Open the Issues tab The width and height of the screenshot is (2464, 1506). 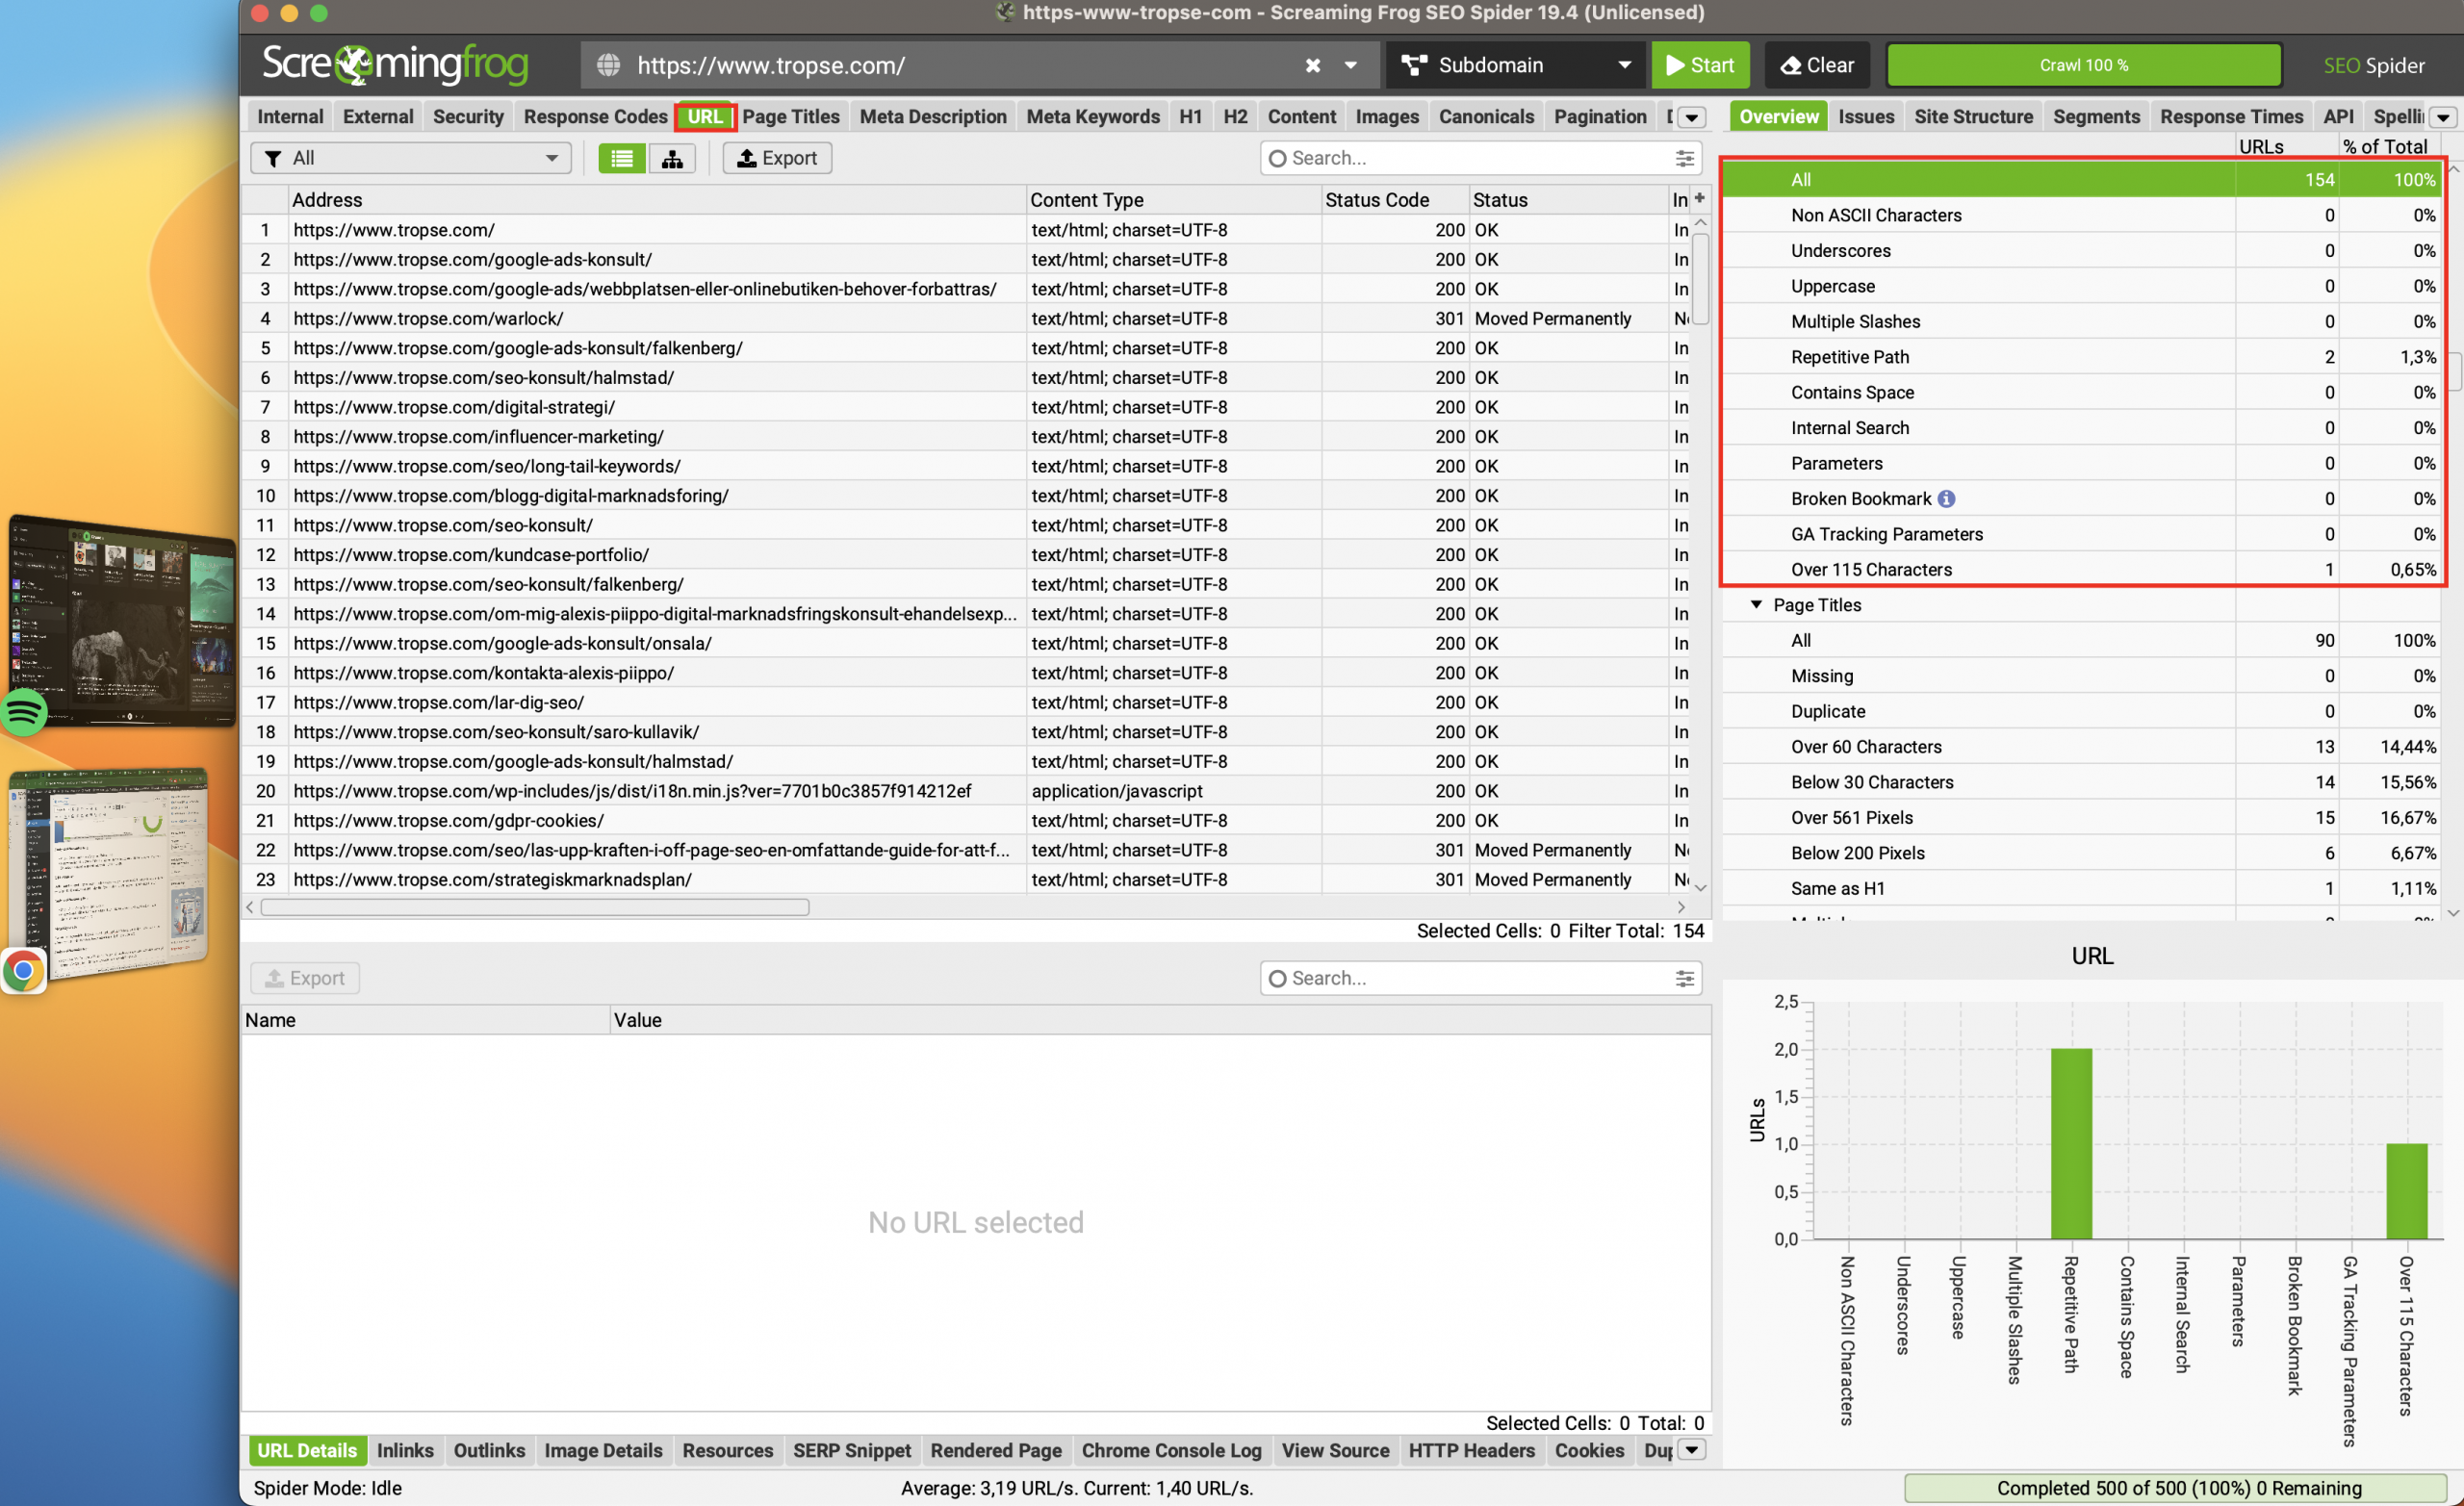tap(1866, 117)
